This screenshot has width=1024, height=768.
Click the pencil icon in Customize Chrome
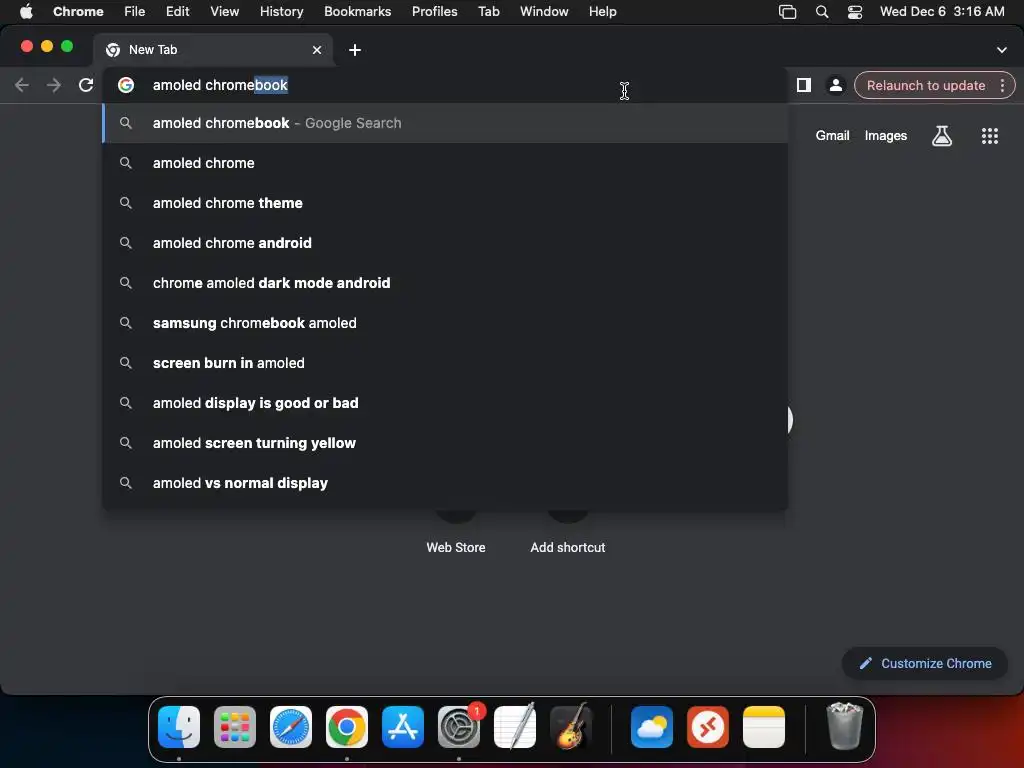pos(865,664)
